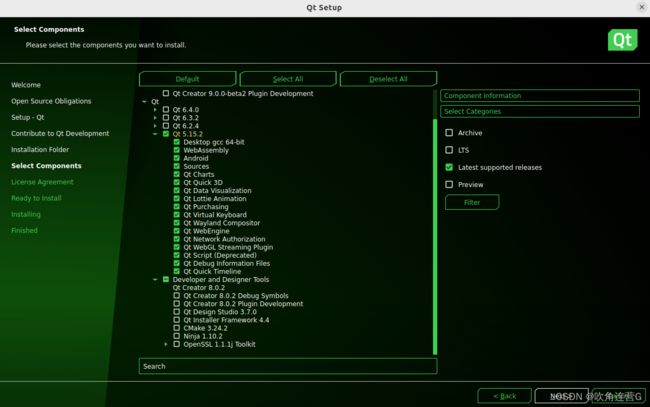Uncheck Qt Lottie Animation
Screen dimensions: 650x407
point(177,199)
